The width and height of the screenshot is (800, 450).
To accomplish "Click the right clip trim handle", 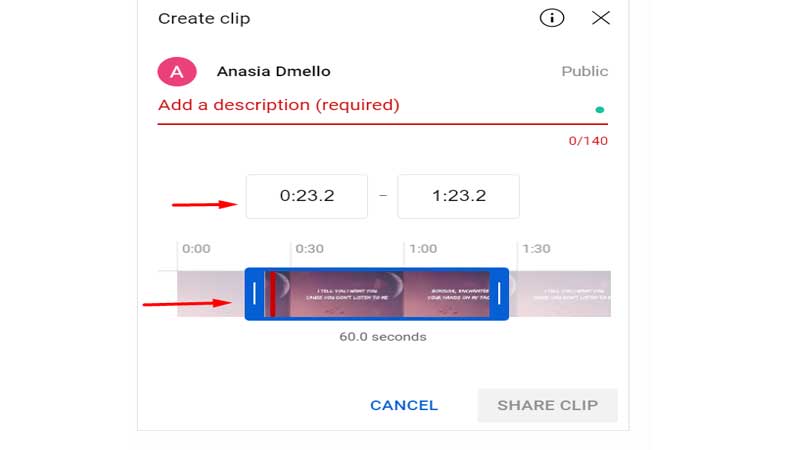I will [499, 294].
